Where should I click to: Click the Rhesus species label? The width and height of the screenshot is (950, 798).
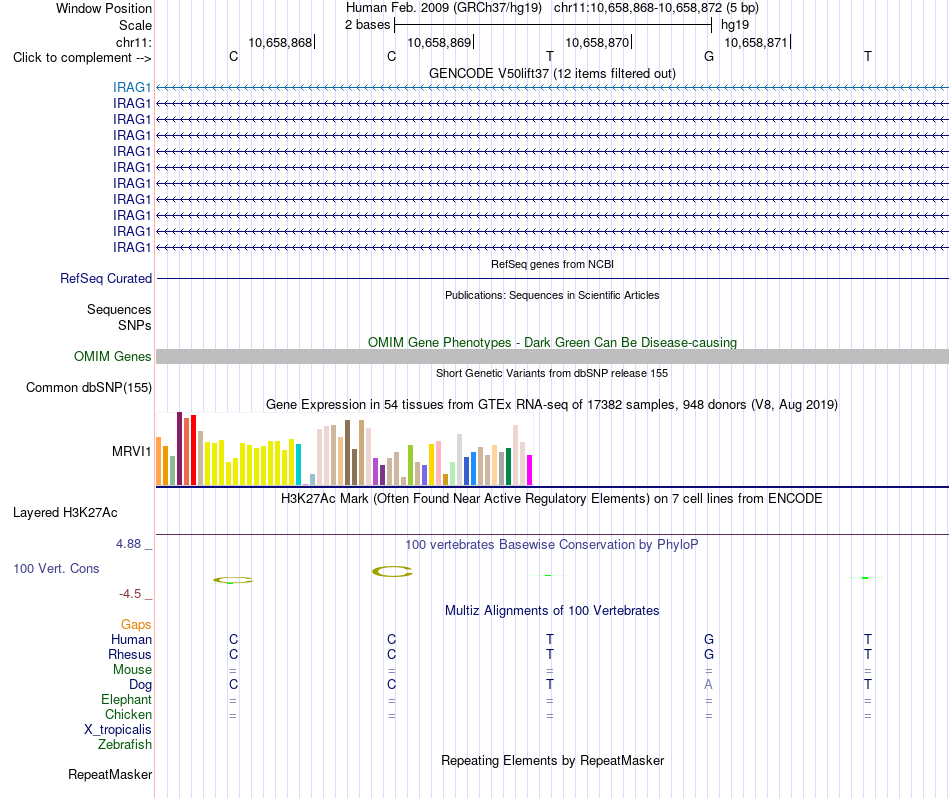tap(130, 654)
